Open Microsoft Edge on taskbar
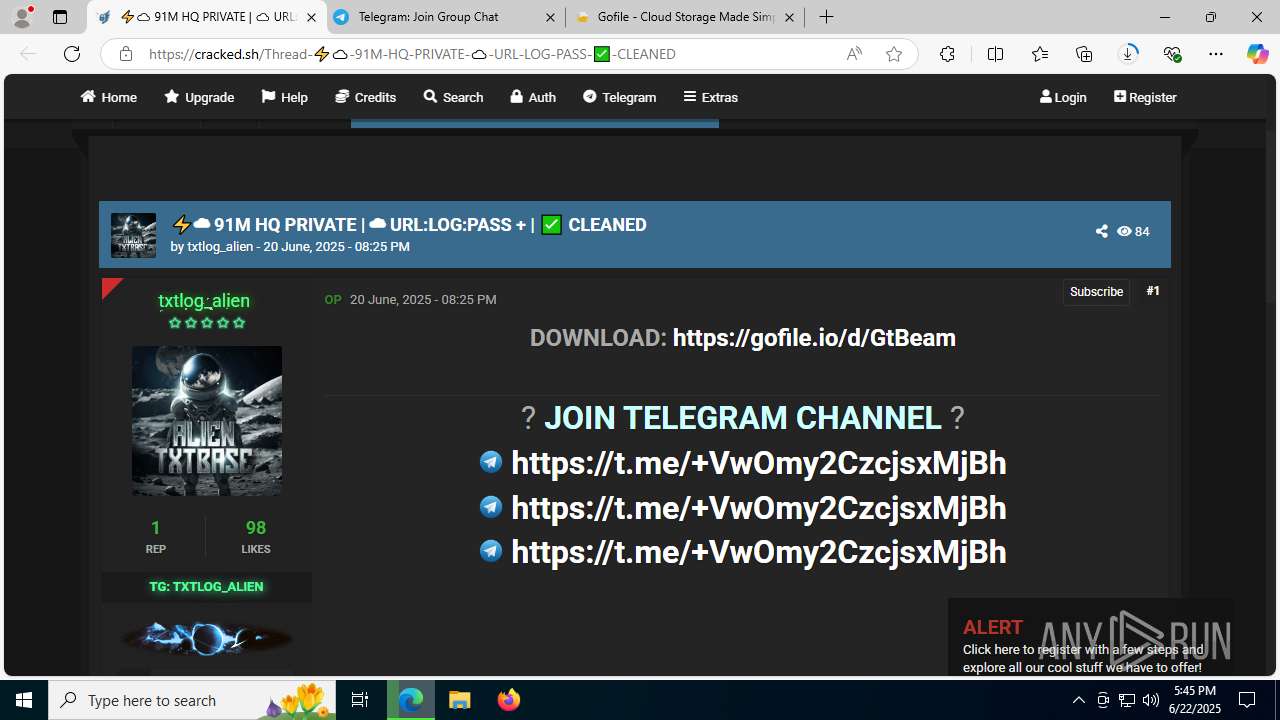Screen dimensions: 1280x720 [411, 700]
